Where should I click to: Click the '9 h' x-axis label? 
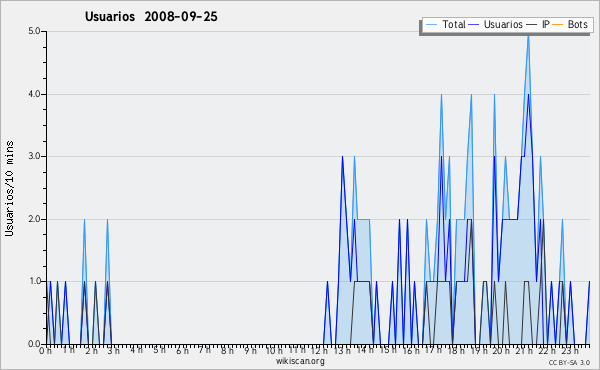pyautogui.click(x=250, y=351)
